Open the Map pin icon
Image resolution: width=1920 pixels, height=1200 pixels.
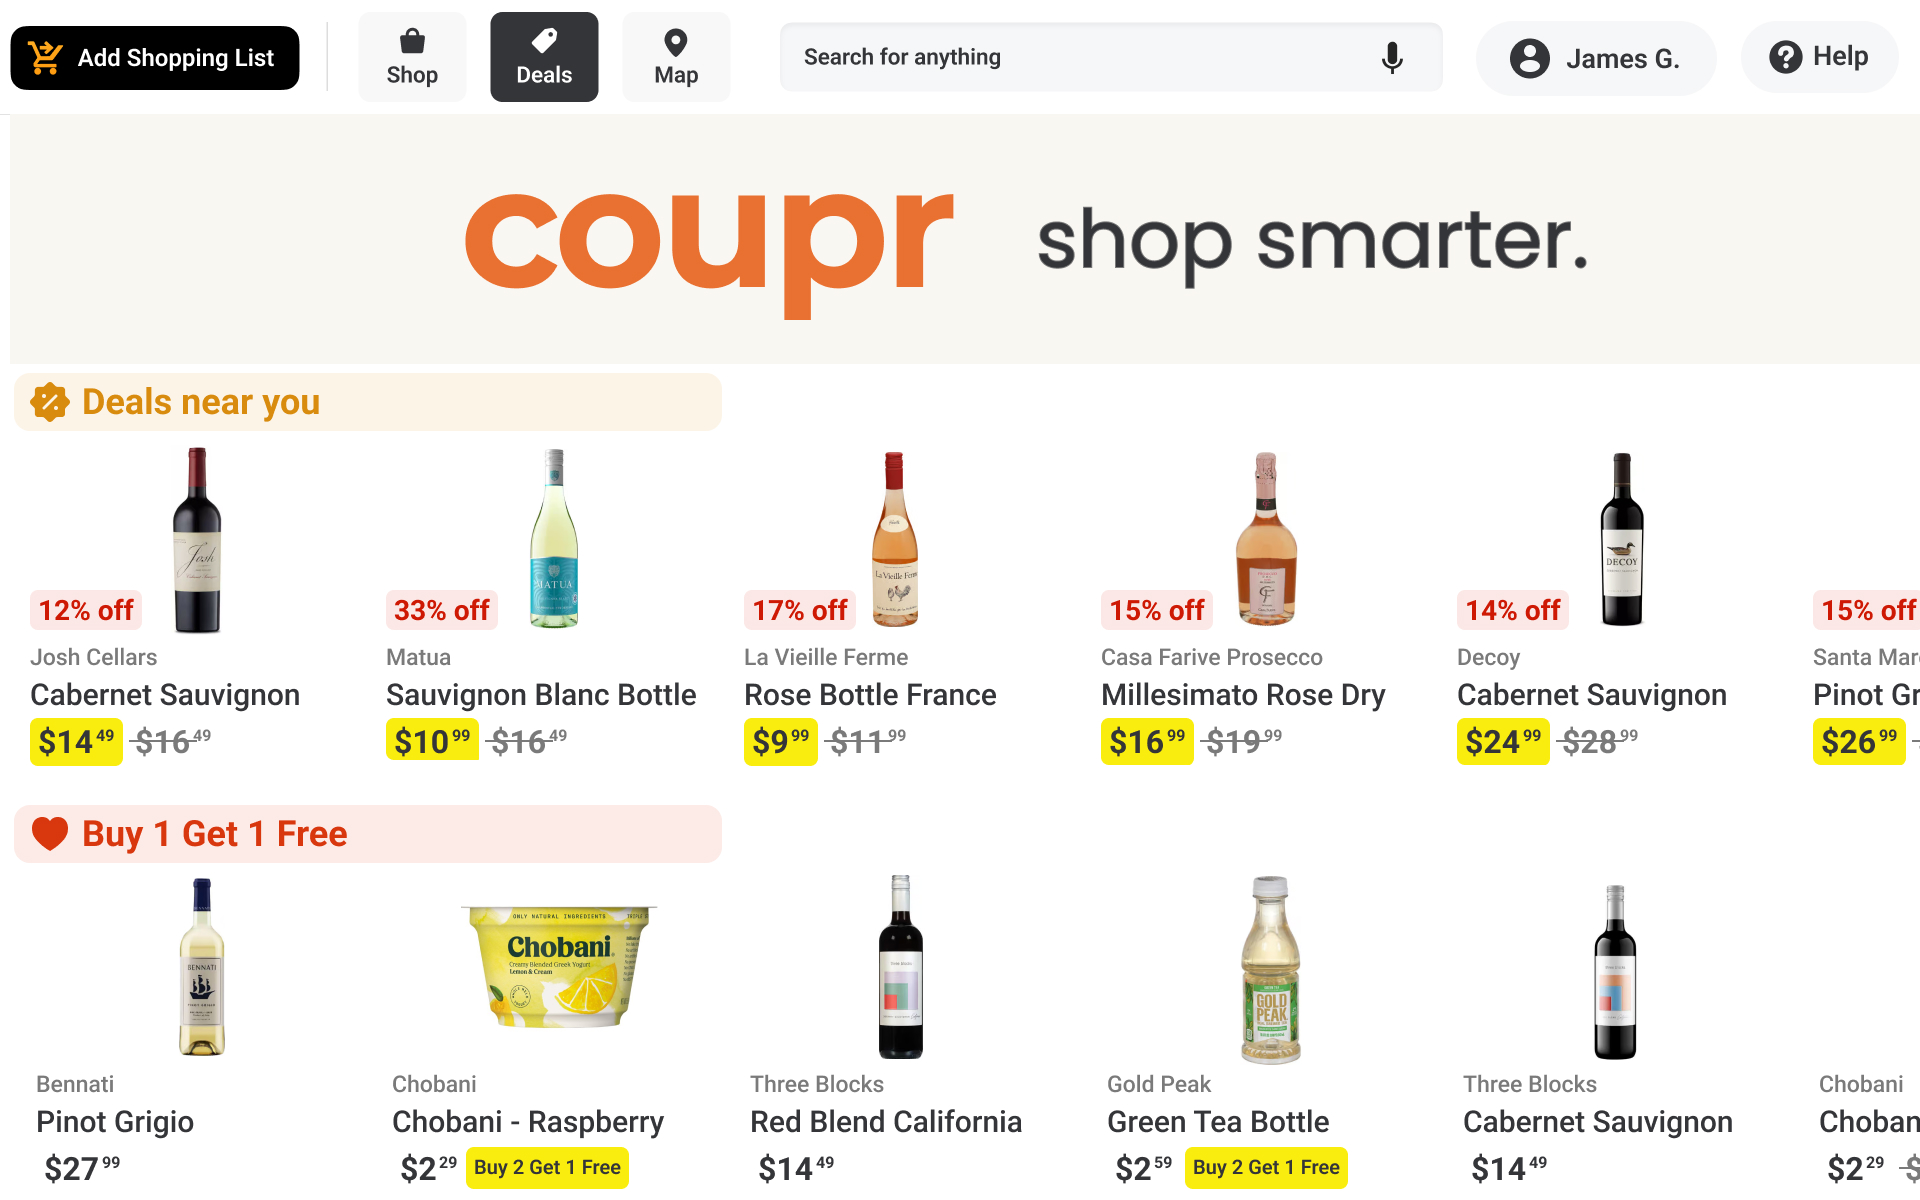676,43
